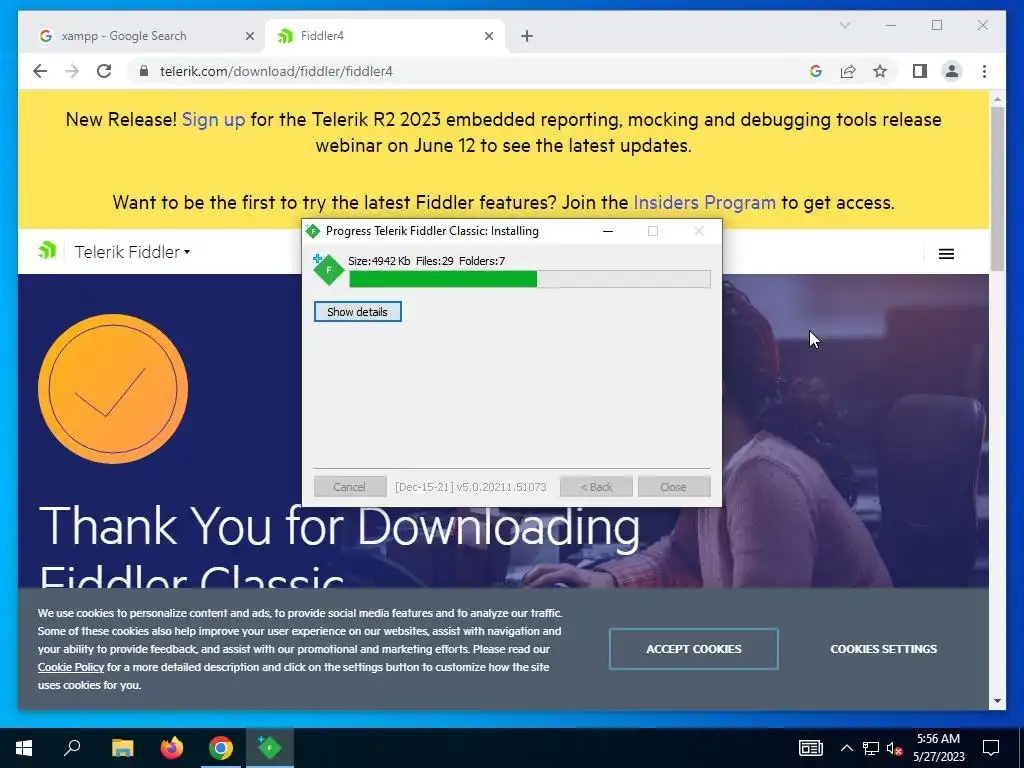The width and height of the screenshot is (1024, 768).
Task: Click the Telerik green logo icon
Action: click(46, 250)
